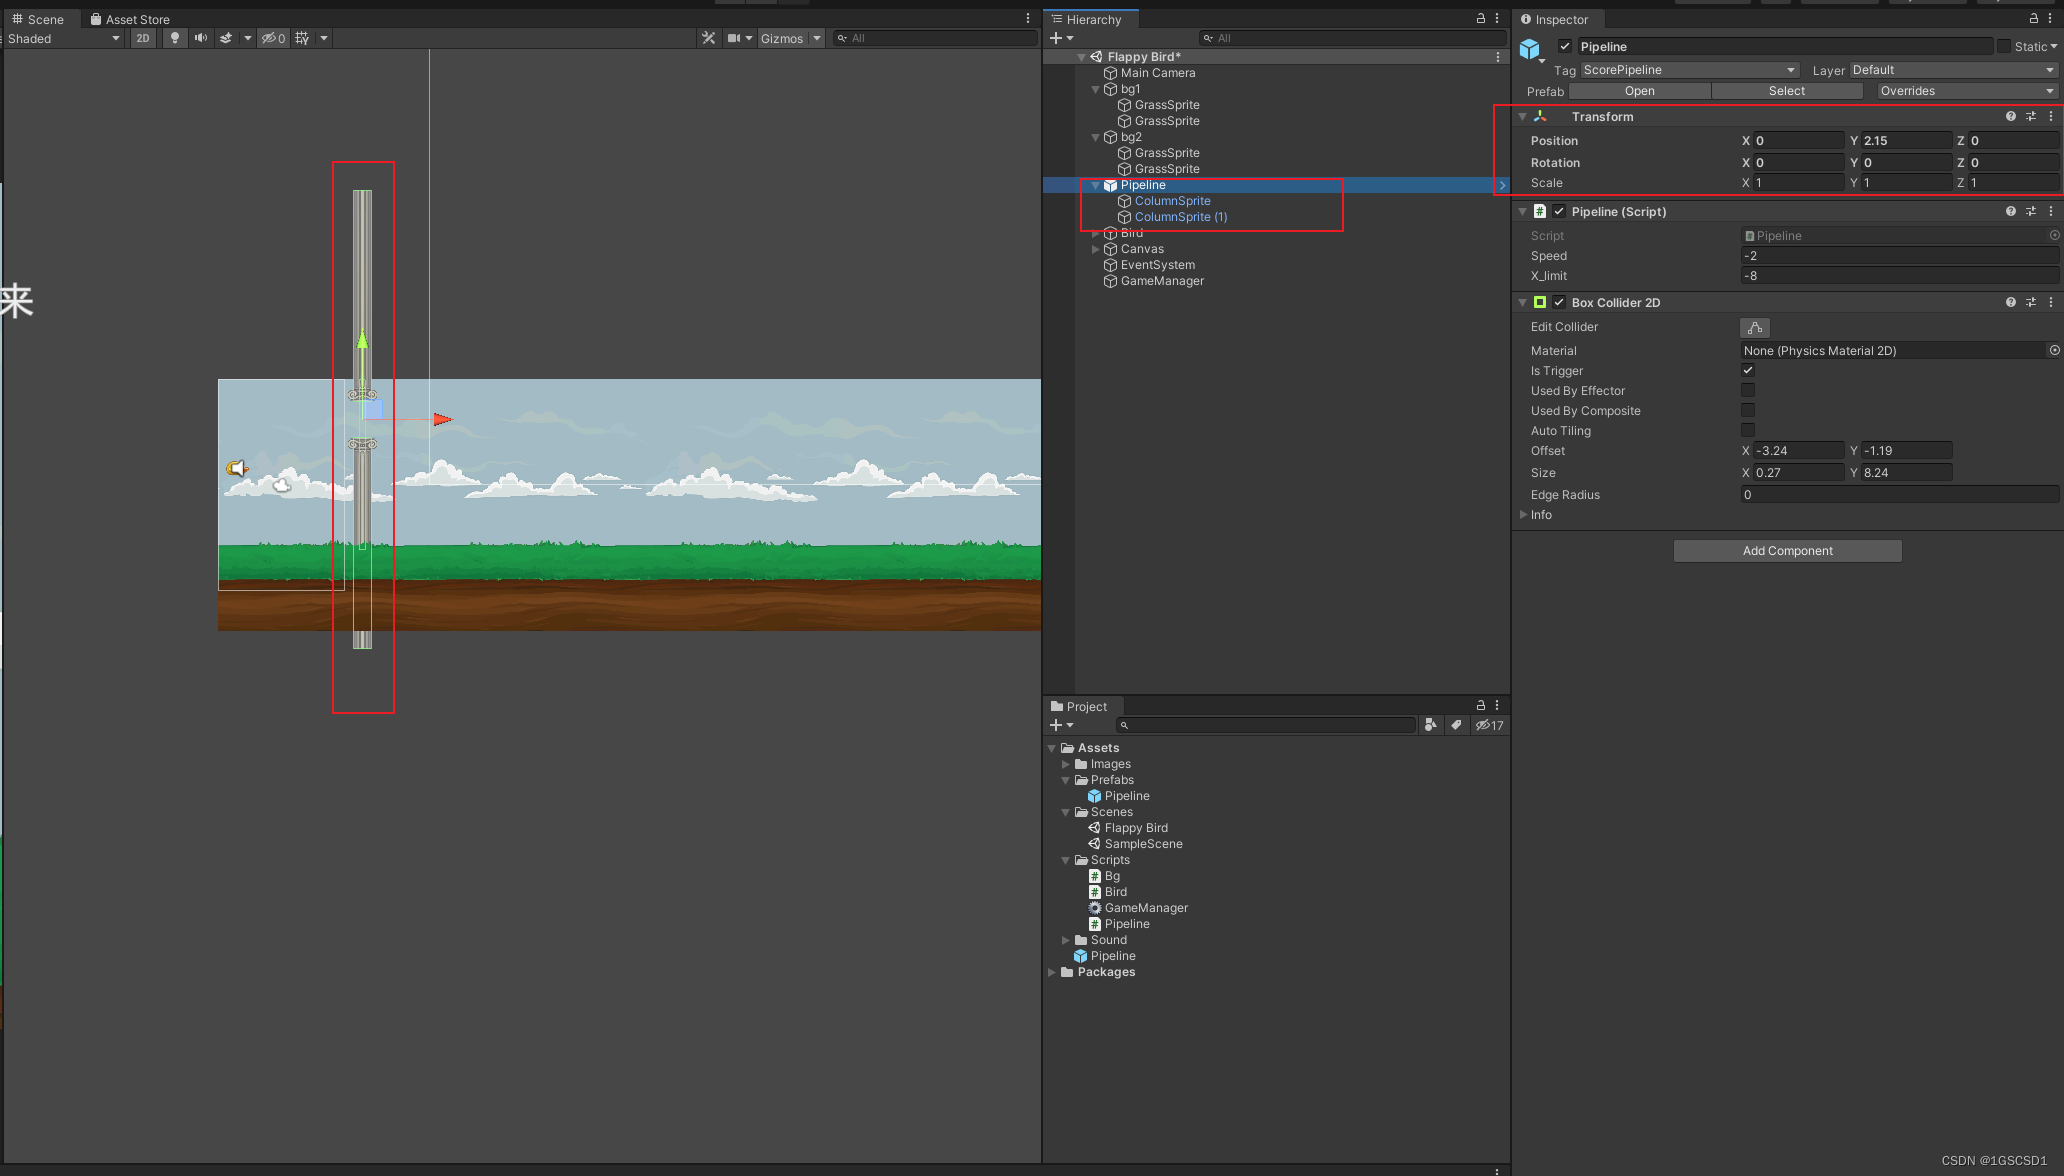Click the Edit Collider icon in Box Collider 2D

(1755, 327)
